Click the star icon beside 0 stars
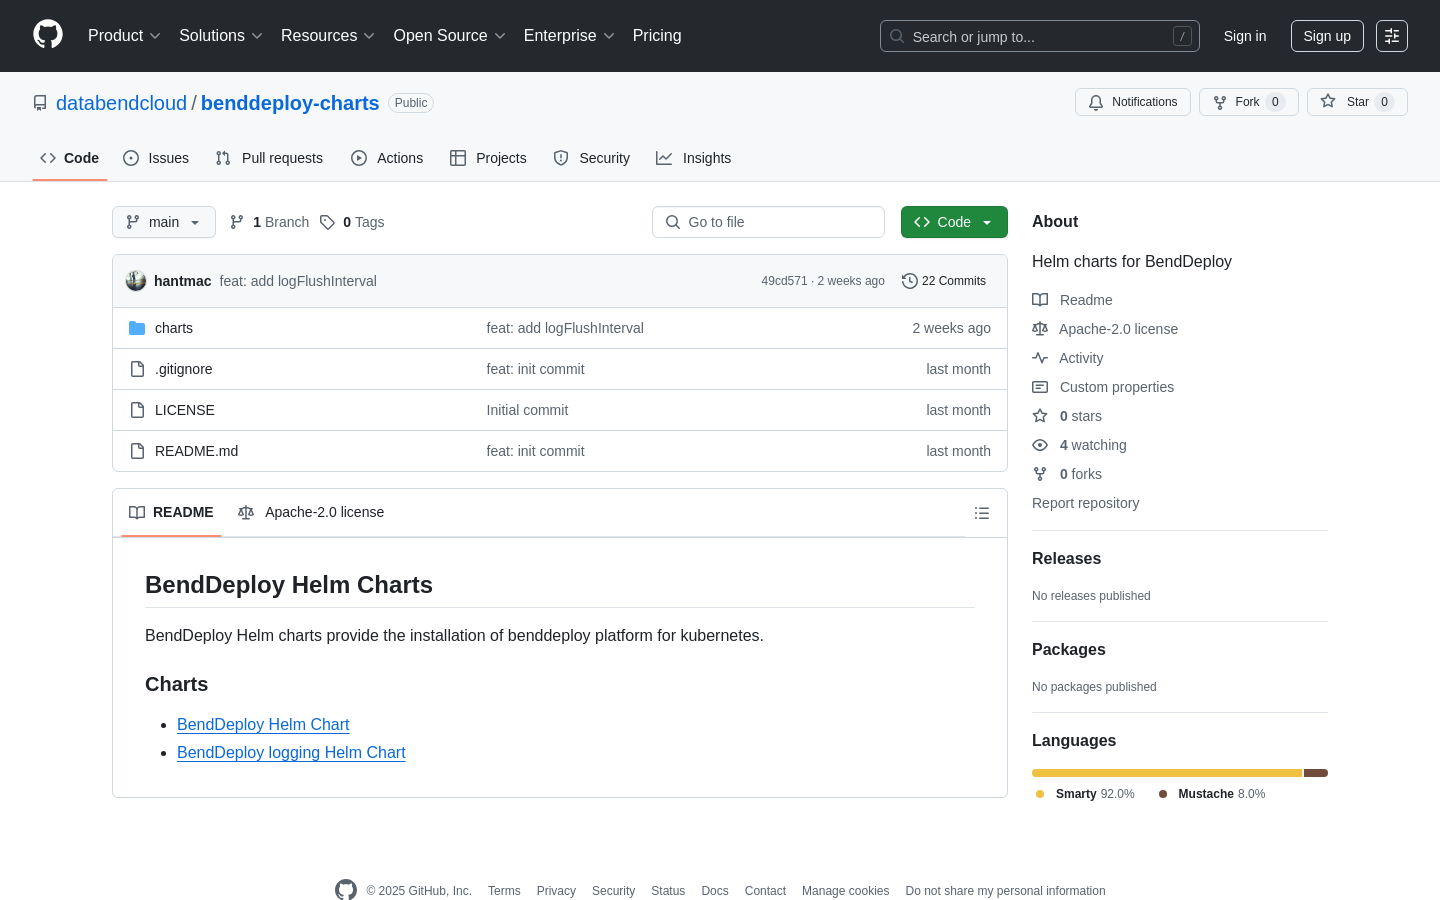Image resolution: width=1440 pixels, height=900 pixels. 1040,416
